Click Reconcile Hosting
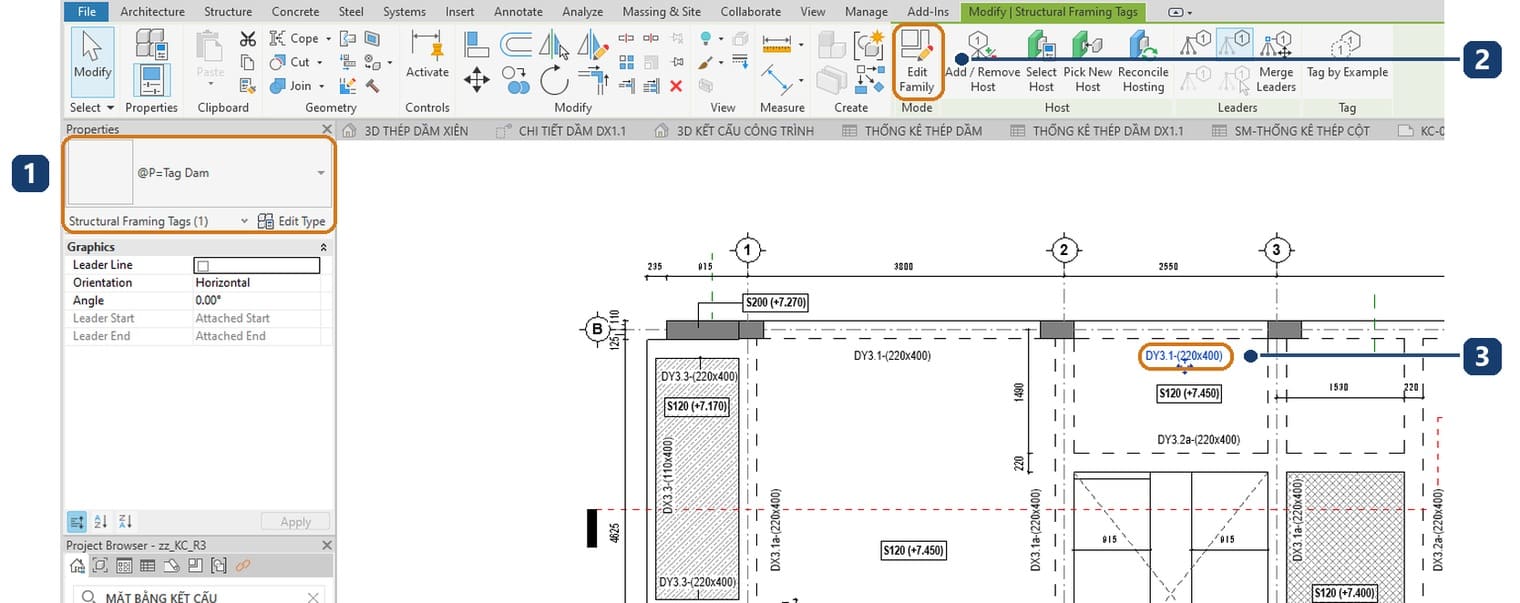Viewport: 1520px width, 603px height. (1143, 61)
